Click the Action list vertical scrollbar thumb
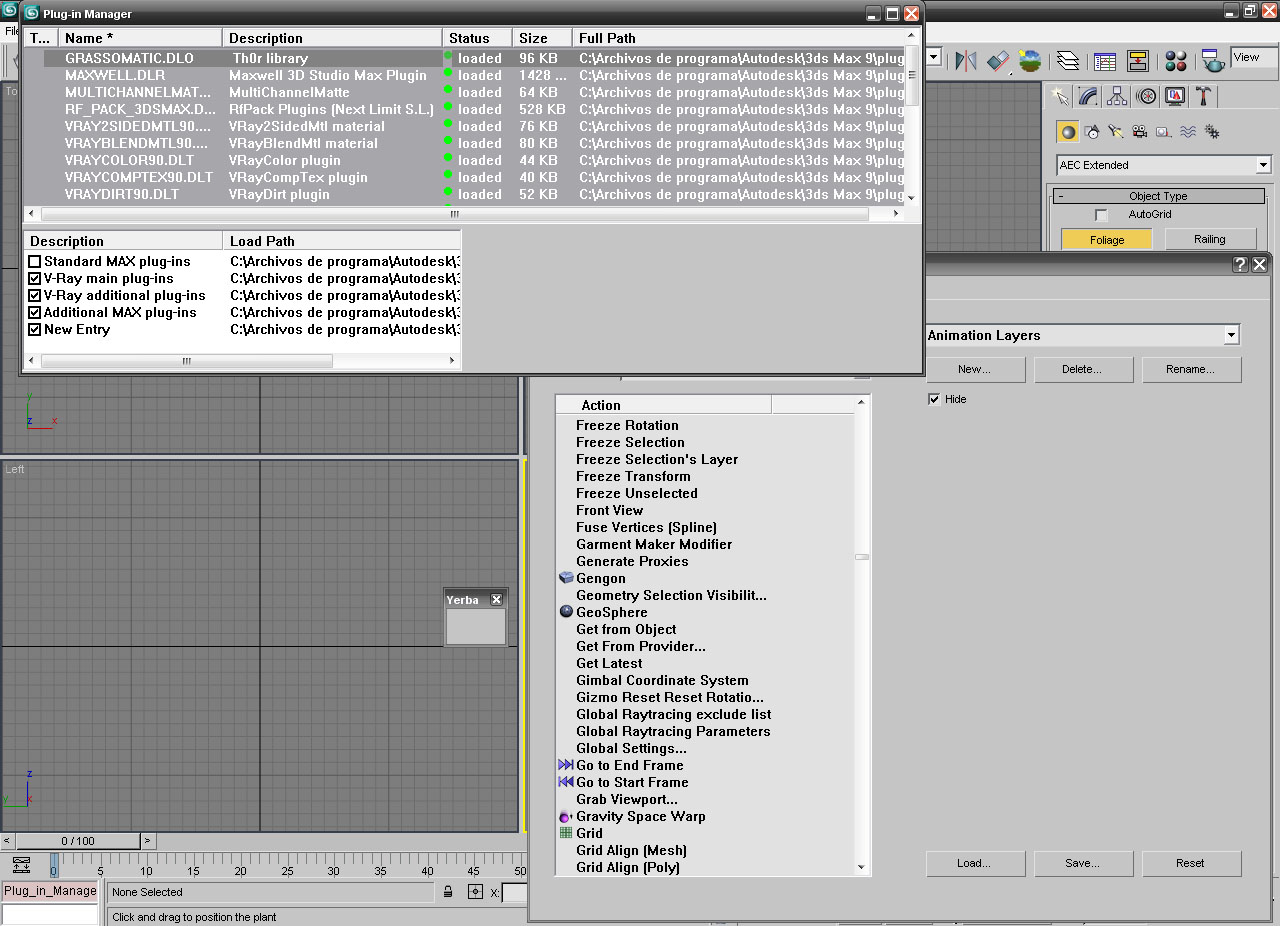The width and height of the screenshot is (1280, 926). click(x=862, y=557)
